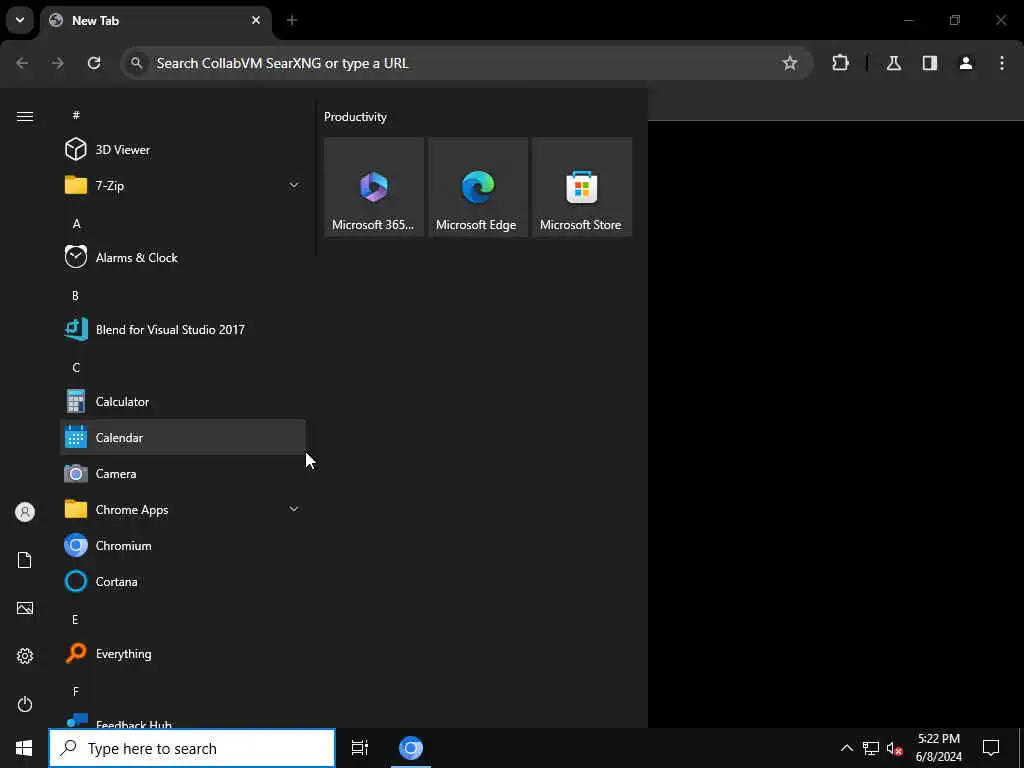Expand the 7-Zip folder chevron

tap(294, 185)
